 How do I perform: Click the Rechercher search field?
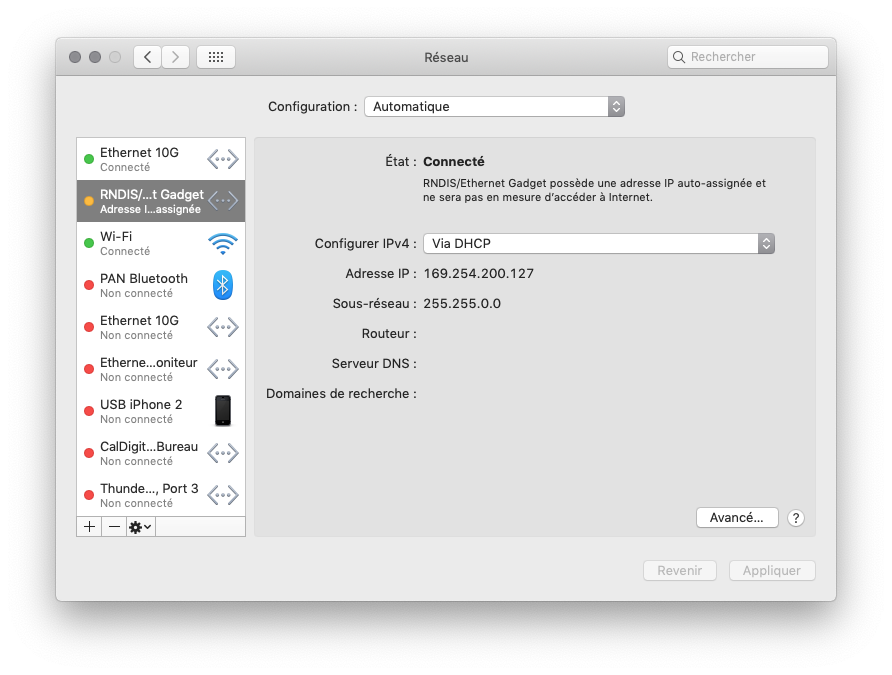click(748, 57)
